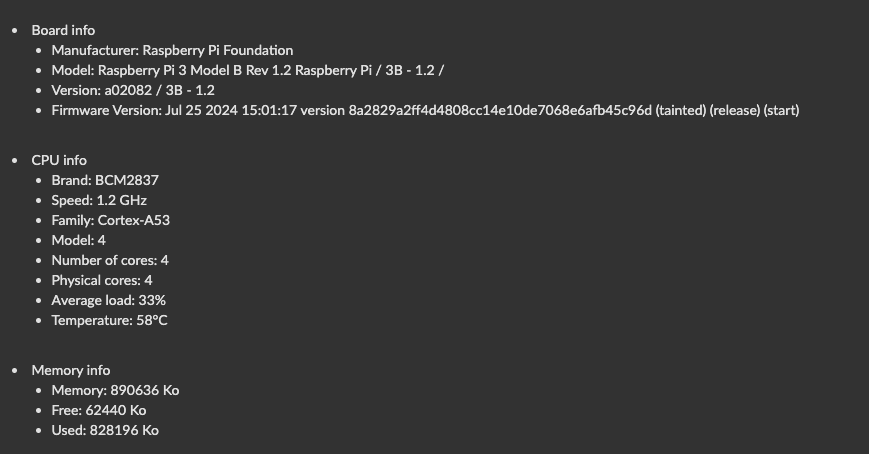Click the Firmware Version hash text
869x454 pixels.
click(x=500, y=110)
